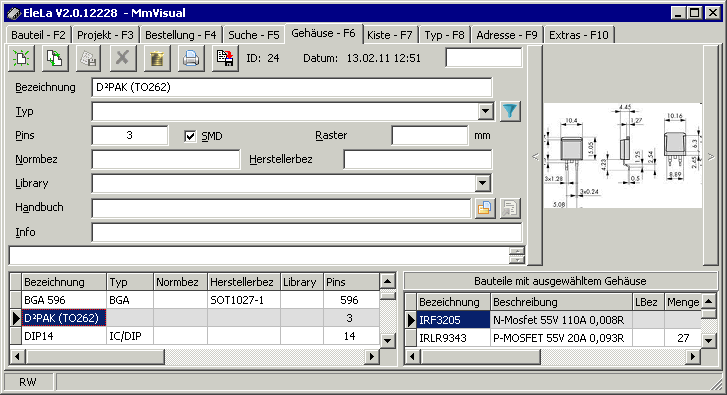Select the IRF3205 component row

point(553,320)
